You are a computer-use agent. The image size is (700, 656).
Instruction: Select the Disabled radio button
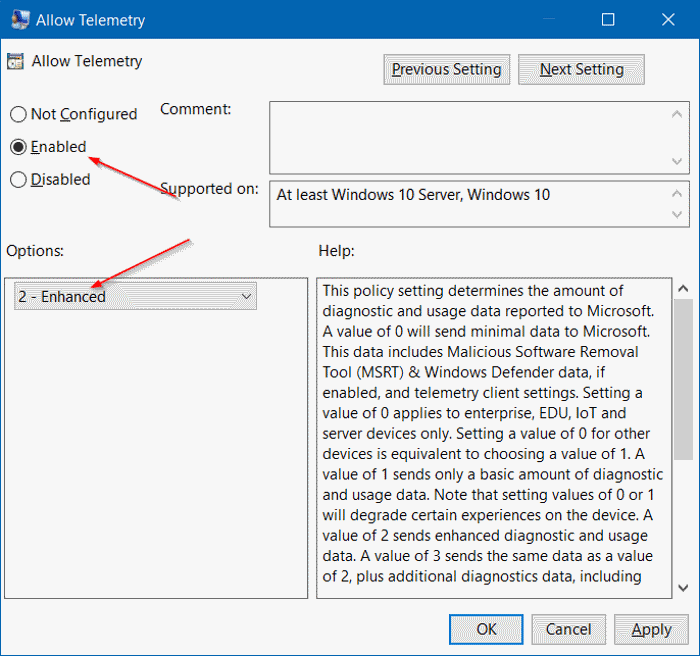coord(18,180)
